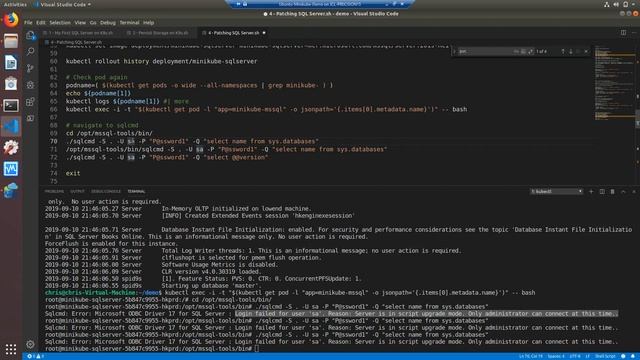The image size is (640, 360).
Task: Switch to the Debug Console tab
Action: [x=106, y=191]
